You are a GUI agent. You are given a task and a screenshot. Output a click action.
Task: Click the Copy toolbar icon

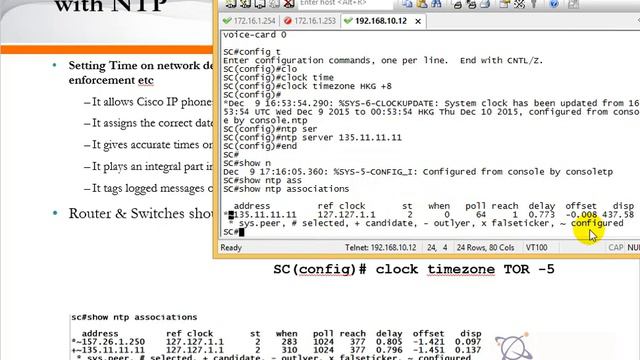(x=407, y=4)
